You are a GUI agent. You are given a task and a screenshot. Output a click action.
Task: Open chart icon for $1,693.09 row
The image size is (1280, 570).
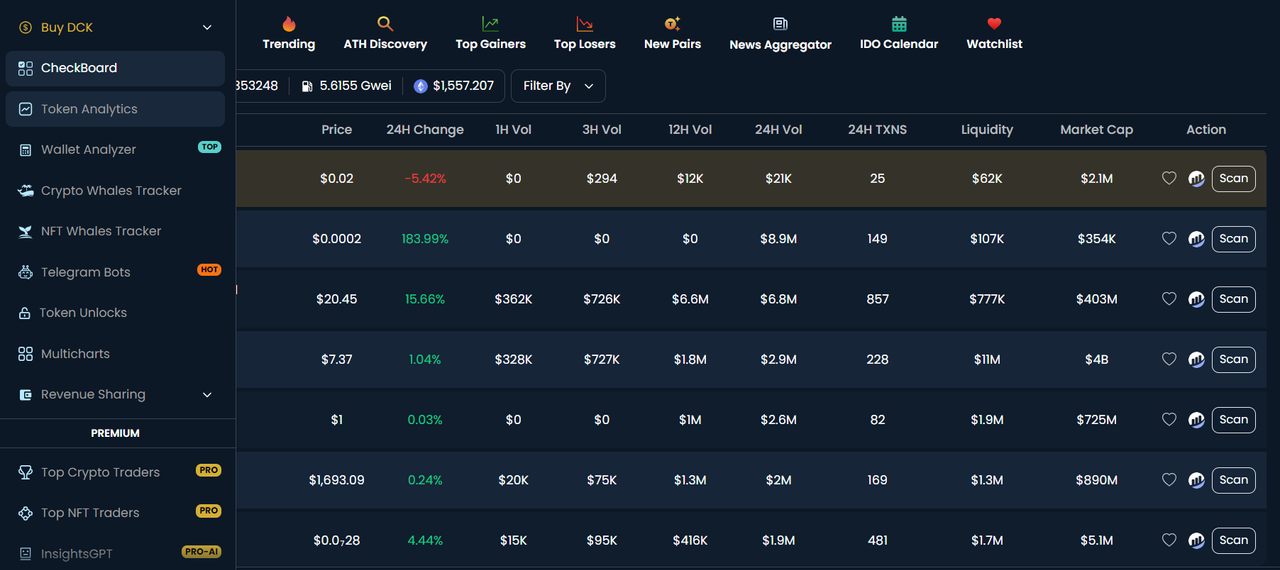tap(1196, 480)
